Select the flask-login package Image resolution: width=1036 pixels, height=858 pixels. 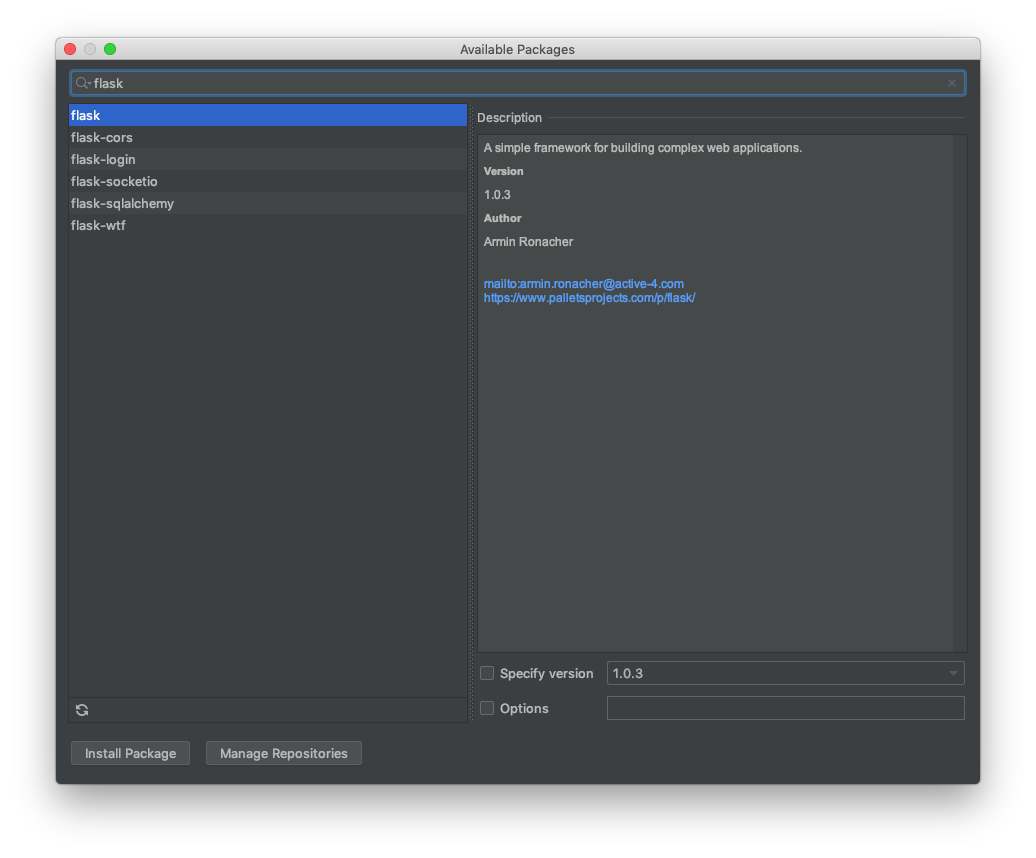(x=268, y=159)
